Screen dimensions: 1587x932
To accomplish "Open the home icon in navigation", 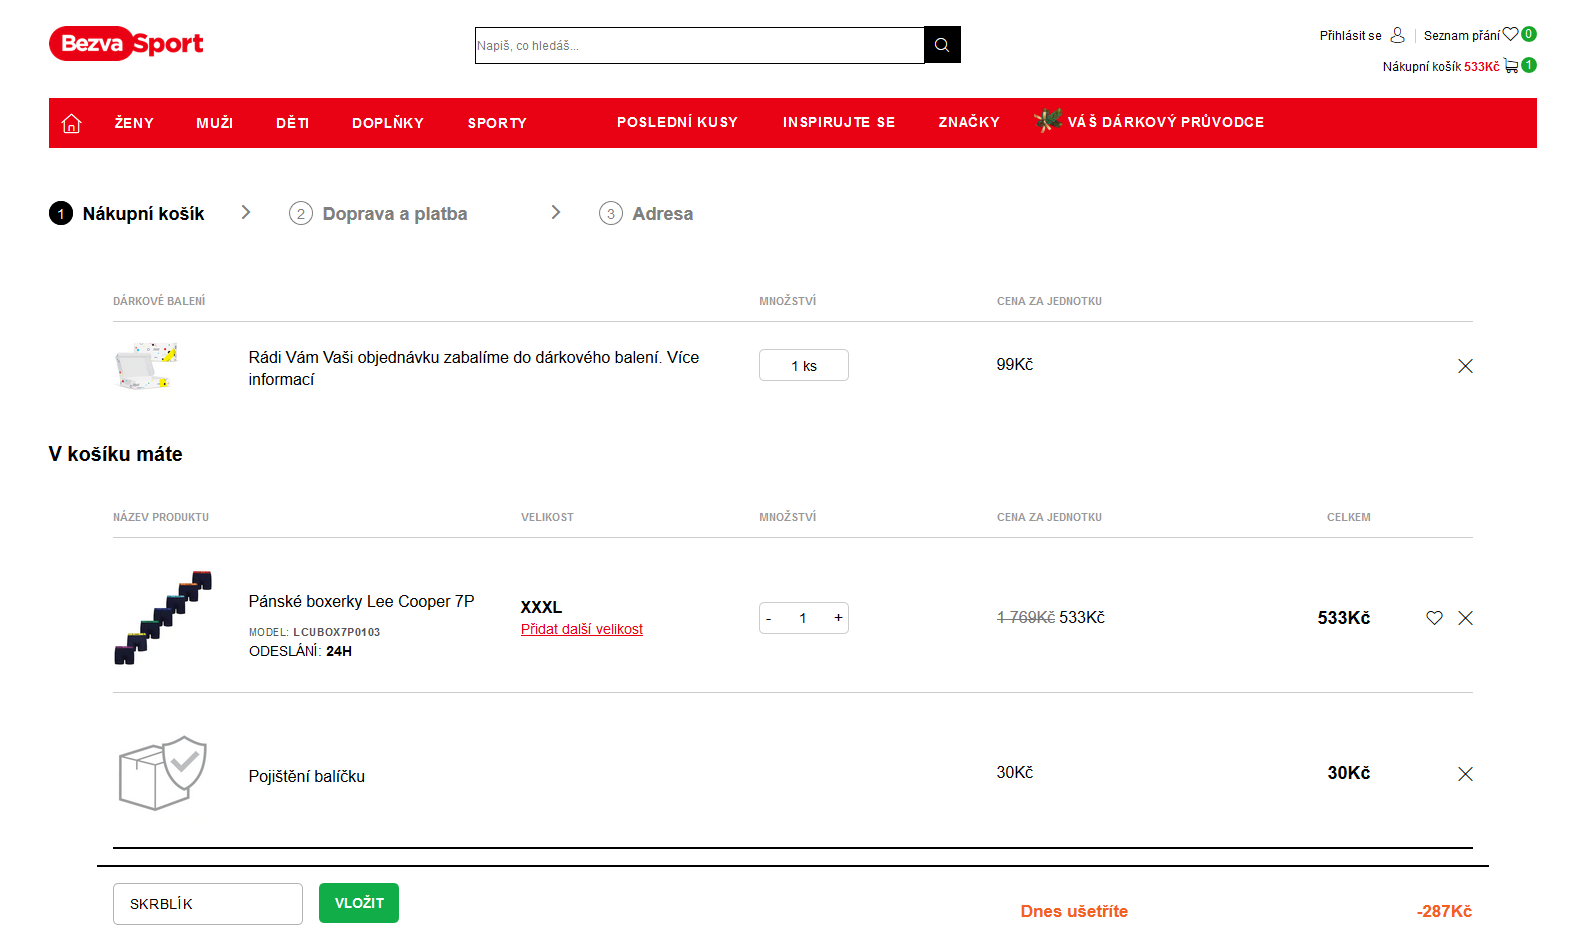I will pyautogui.click(x=72, y=123).
